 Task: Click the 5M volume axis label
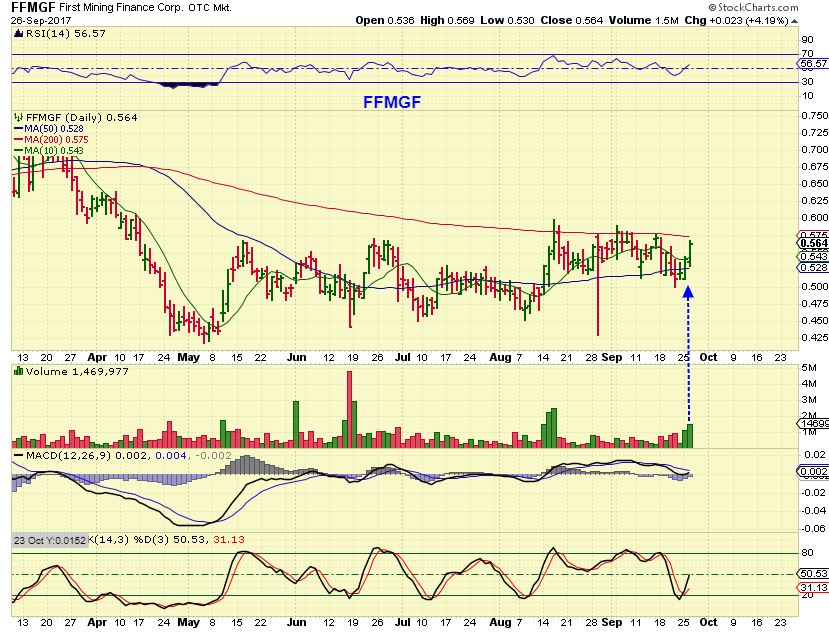[x=808, y=368]
